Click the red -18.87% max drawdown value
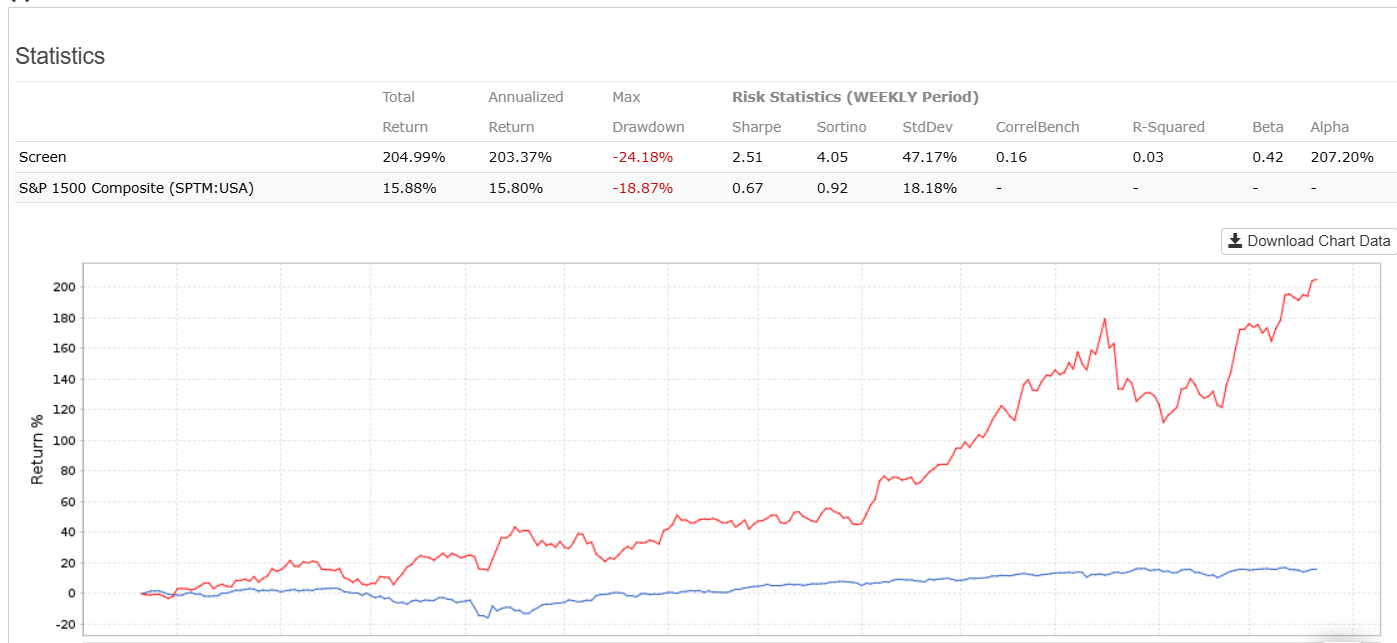The width and height of the screenshot is (1397, 643). pos(642,188)
